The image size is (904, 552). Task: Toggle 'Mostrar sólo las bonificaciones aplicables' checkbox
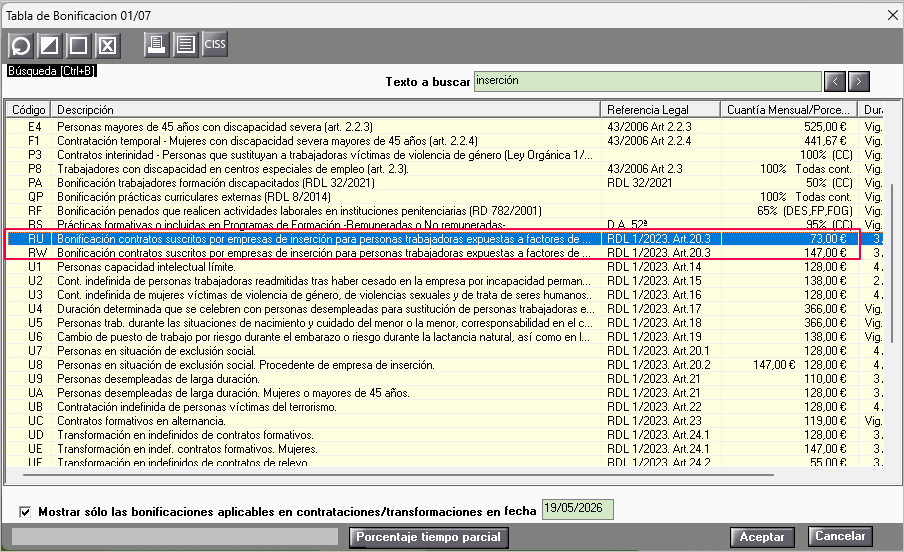(25, 512)
